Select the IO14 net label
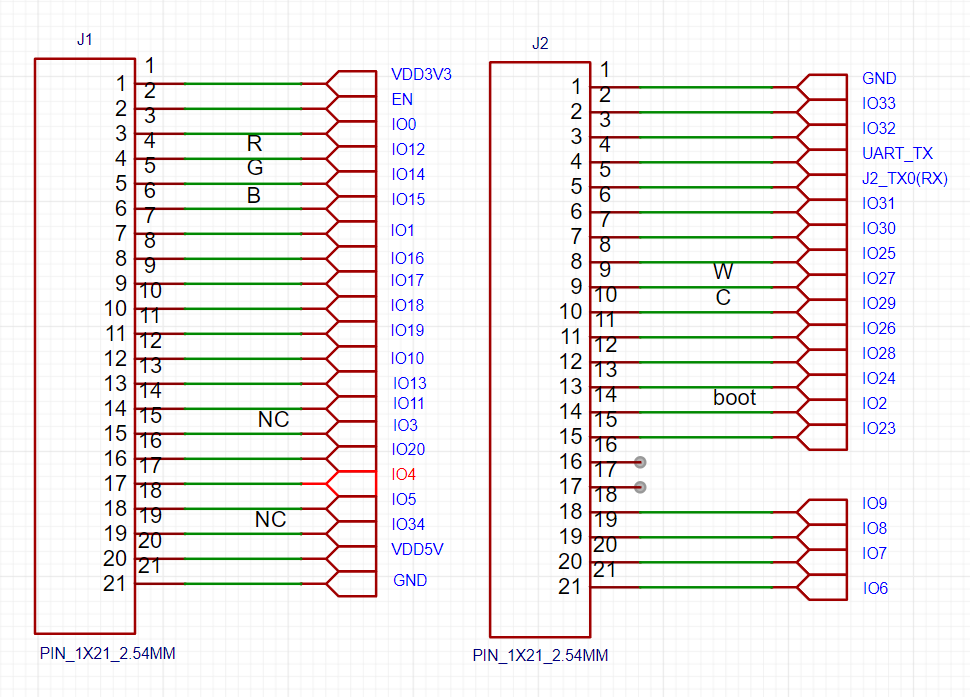The image size is (970, 697). pos(408,174)
